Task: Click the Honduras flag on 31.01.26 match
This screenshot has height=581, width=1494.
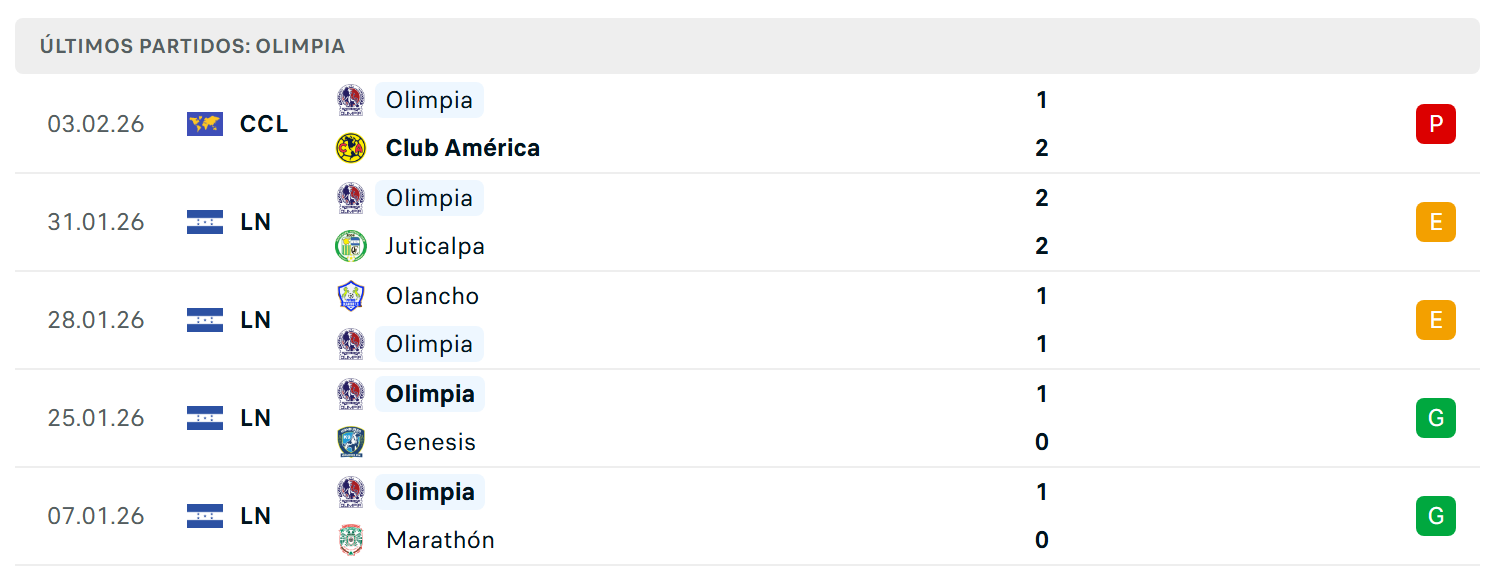Action: [x=205, y=222]
